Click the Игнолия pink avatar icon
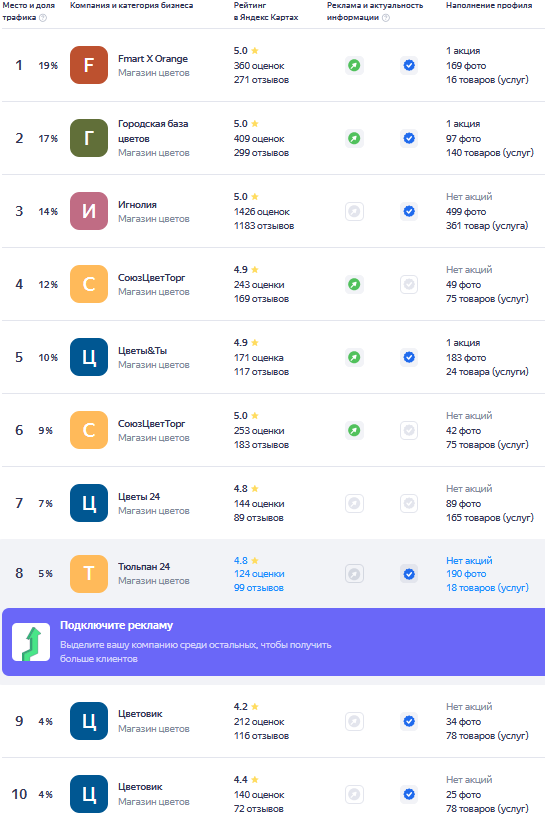Screen dimensions: 545x825 click(x=89, y=212)
